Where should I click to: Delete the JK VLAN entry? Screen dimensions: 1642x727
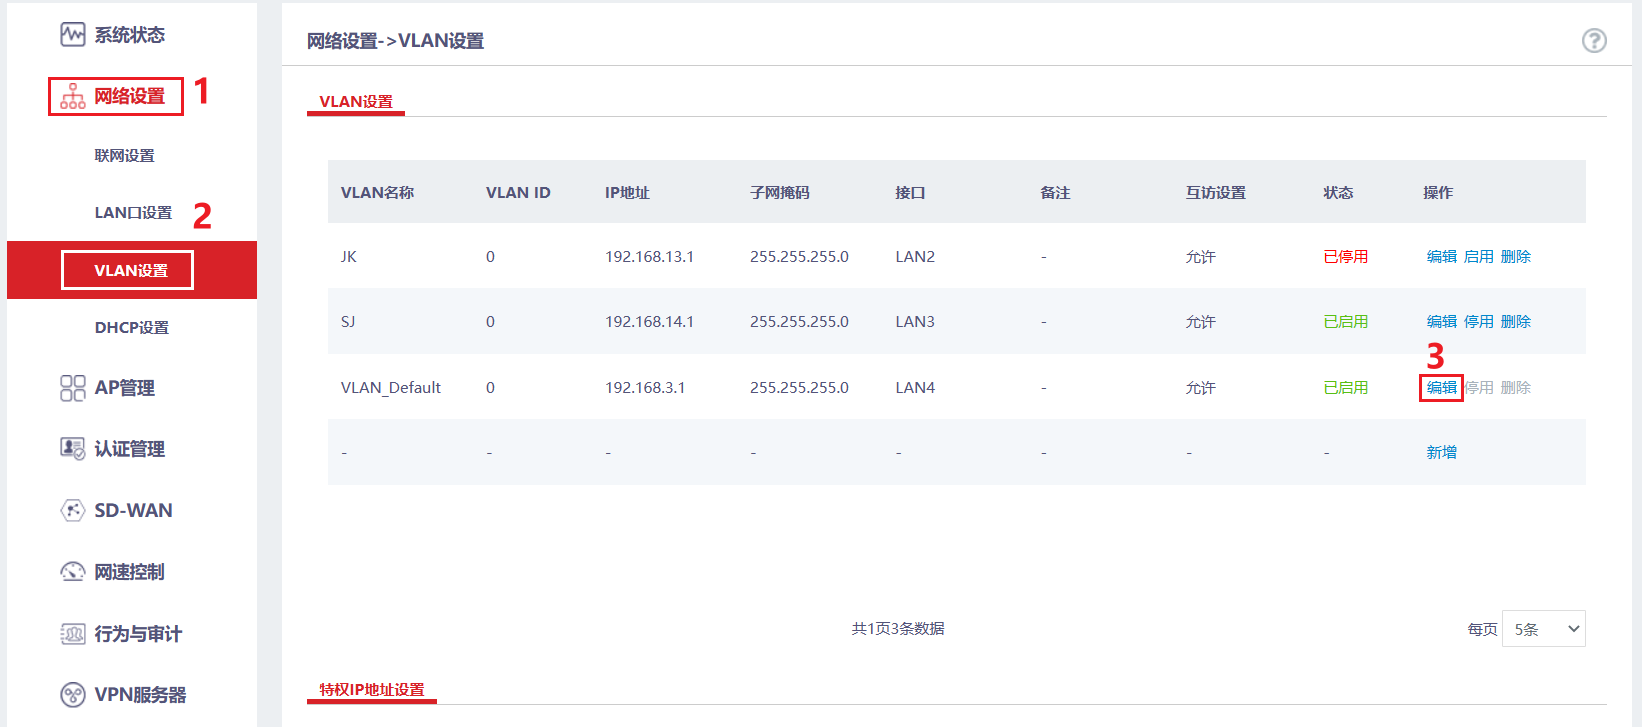pyautogui.click(x=1516, y=257)
